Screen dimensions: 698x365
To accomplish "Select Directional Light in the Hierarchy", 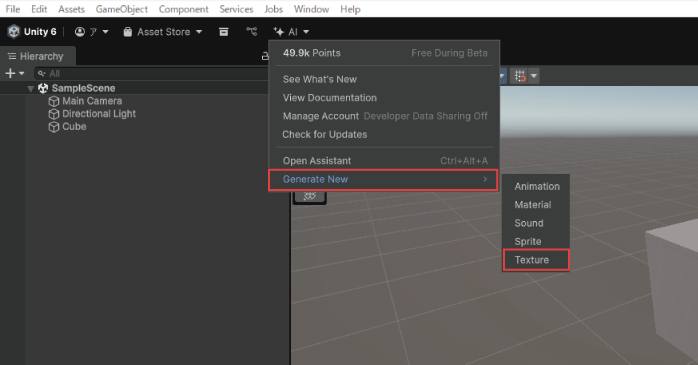I will (x=99, y=114).
